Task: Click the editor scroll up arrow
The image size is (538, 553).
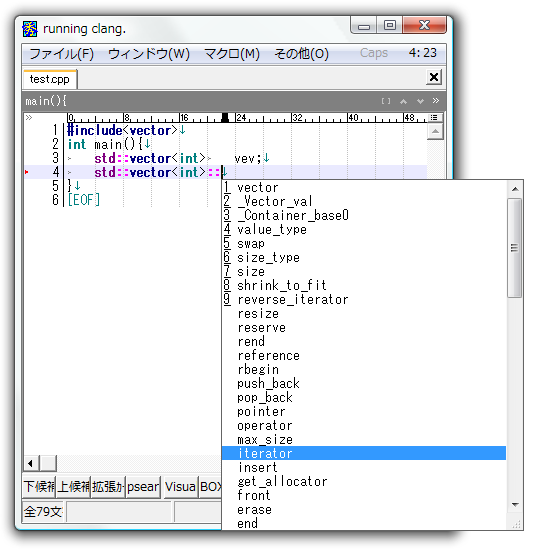Action: pyautogui.click(x=435, y=132)
